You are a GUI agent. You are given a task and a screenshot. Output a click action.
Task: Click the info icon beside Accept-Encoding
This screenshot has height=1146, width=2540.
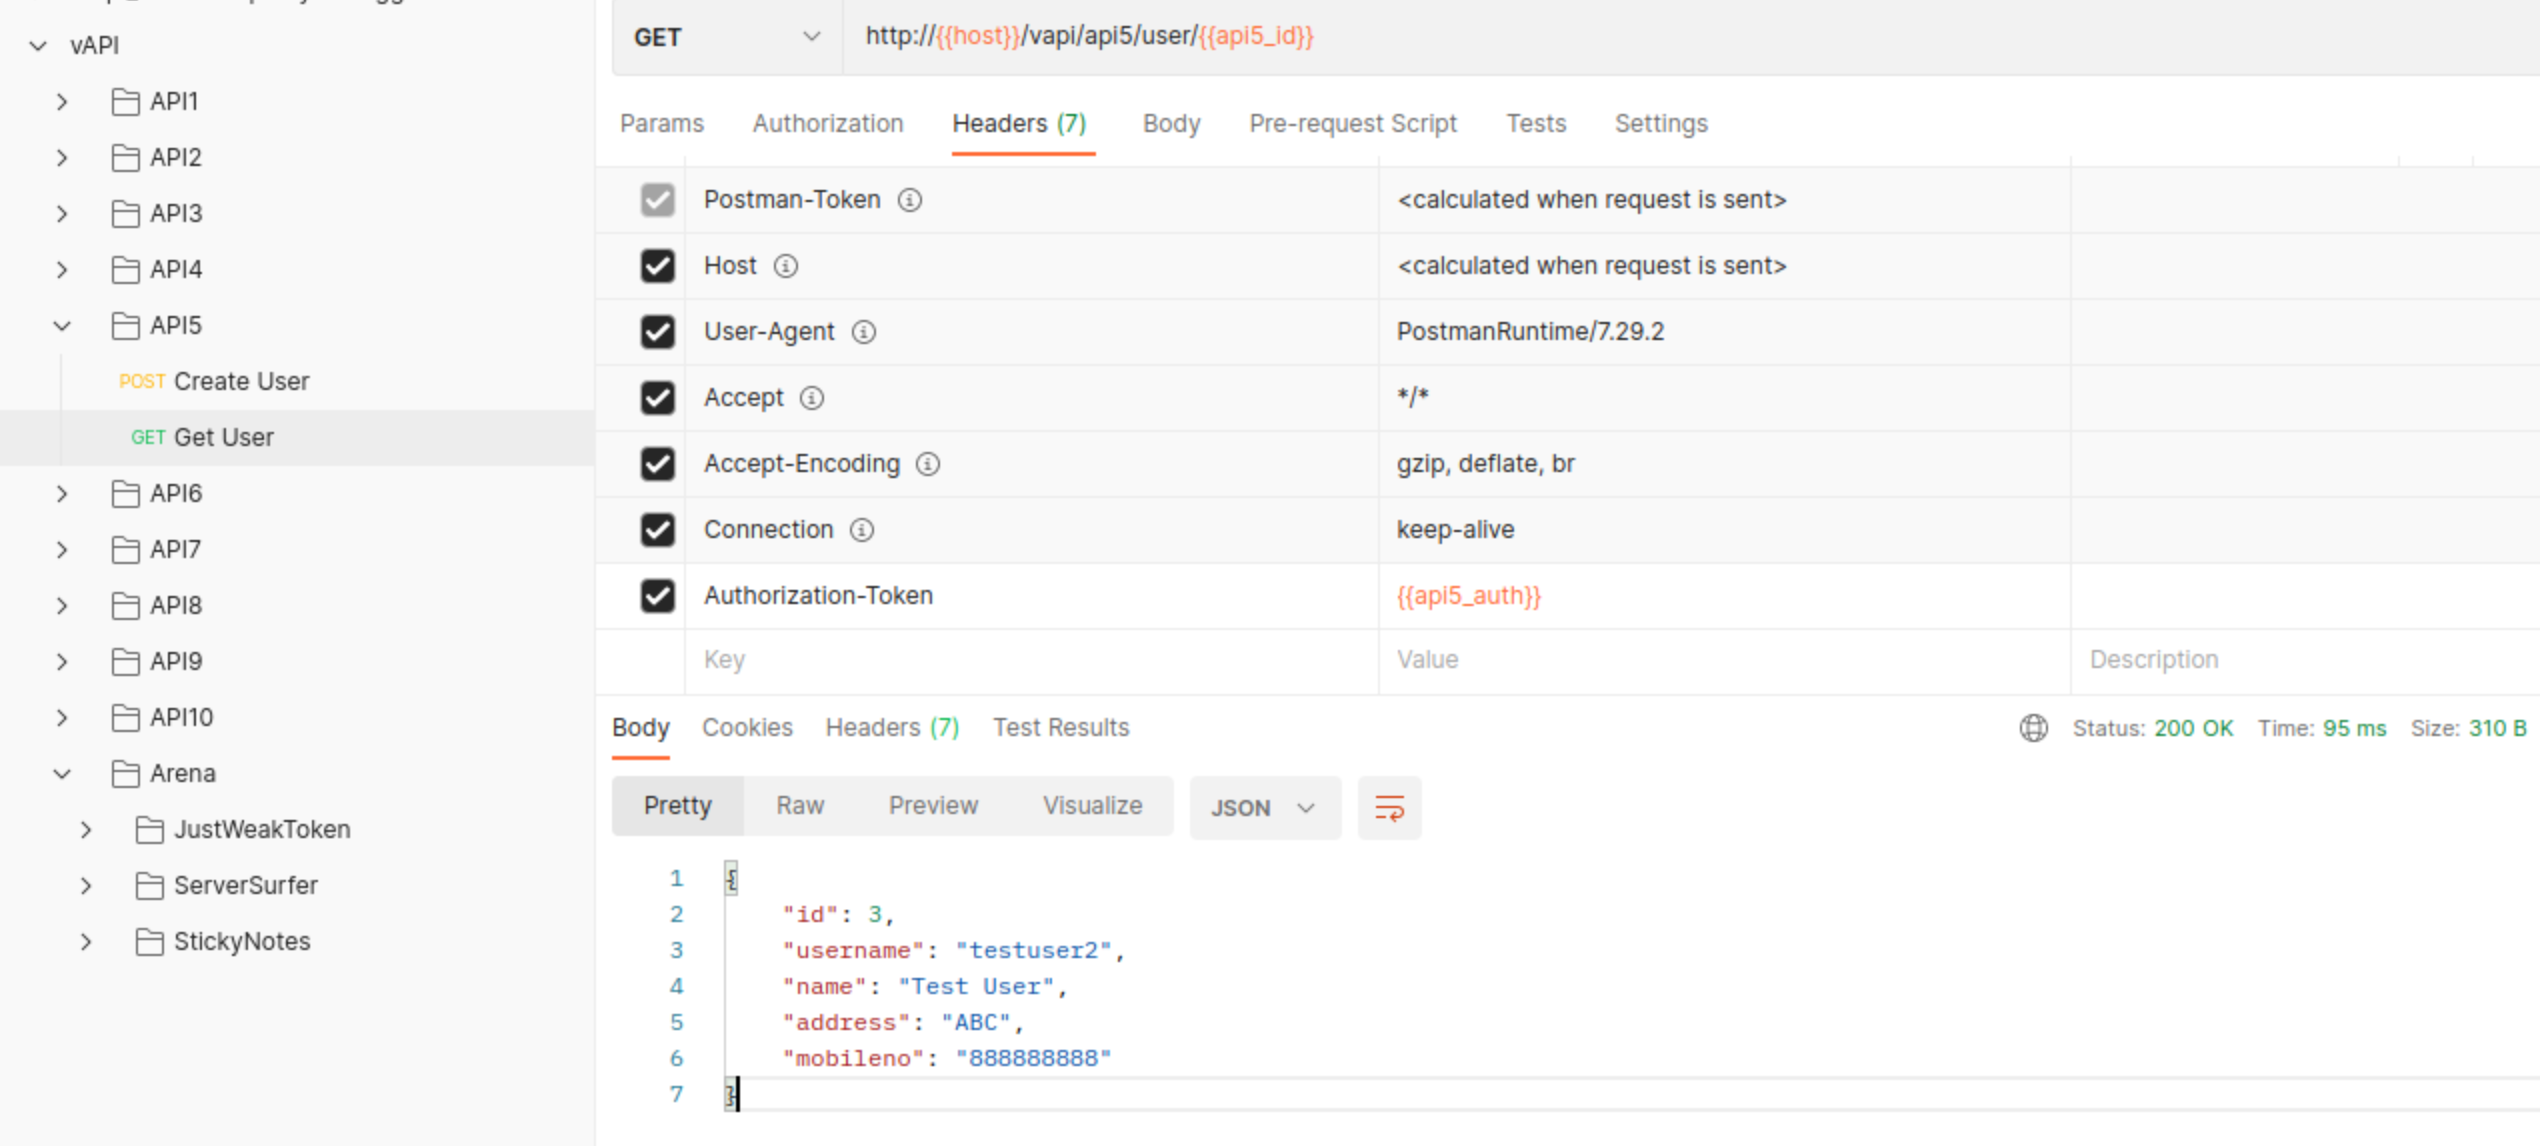click(928, 464)
